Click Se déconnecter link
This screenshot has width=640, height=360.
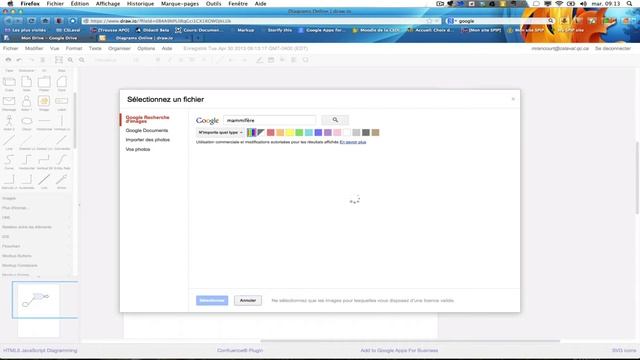pyautogui.click(x=613, y=48)
